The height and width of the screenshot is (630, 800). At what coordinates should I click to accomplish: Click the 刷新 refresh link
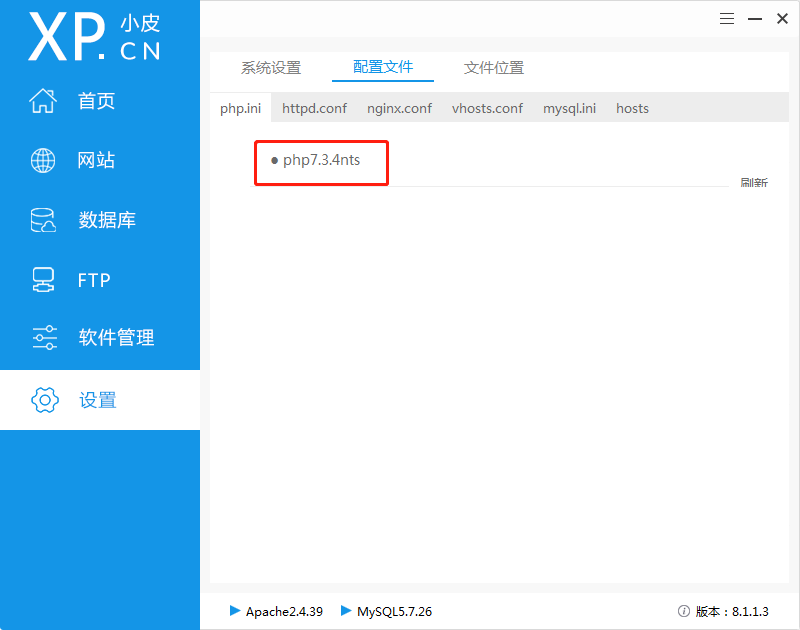click(x=754, y=182)
